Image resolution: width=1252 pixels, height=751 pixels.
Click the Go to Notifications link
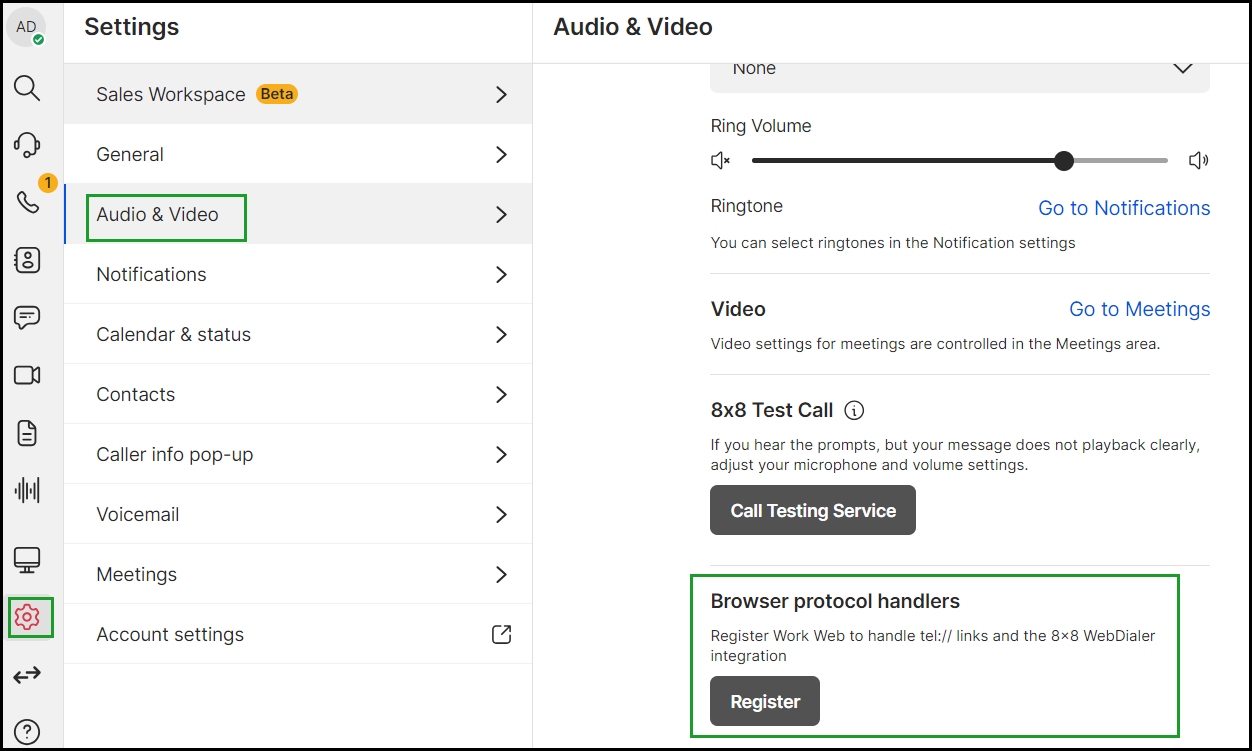click(x=1124, y=208)
